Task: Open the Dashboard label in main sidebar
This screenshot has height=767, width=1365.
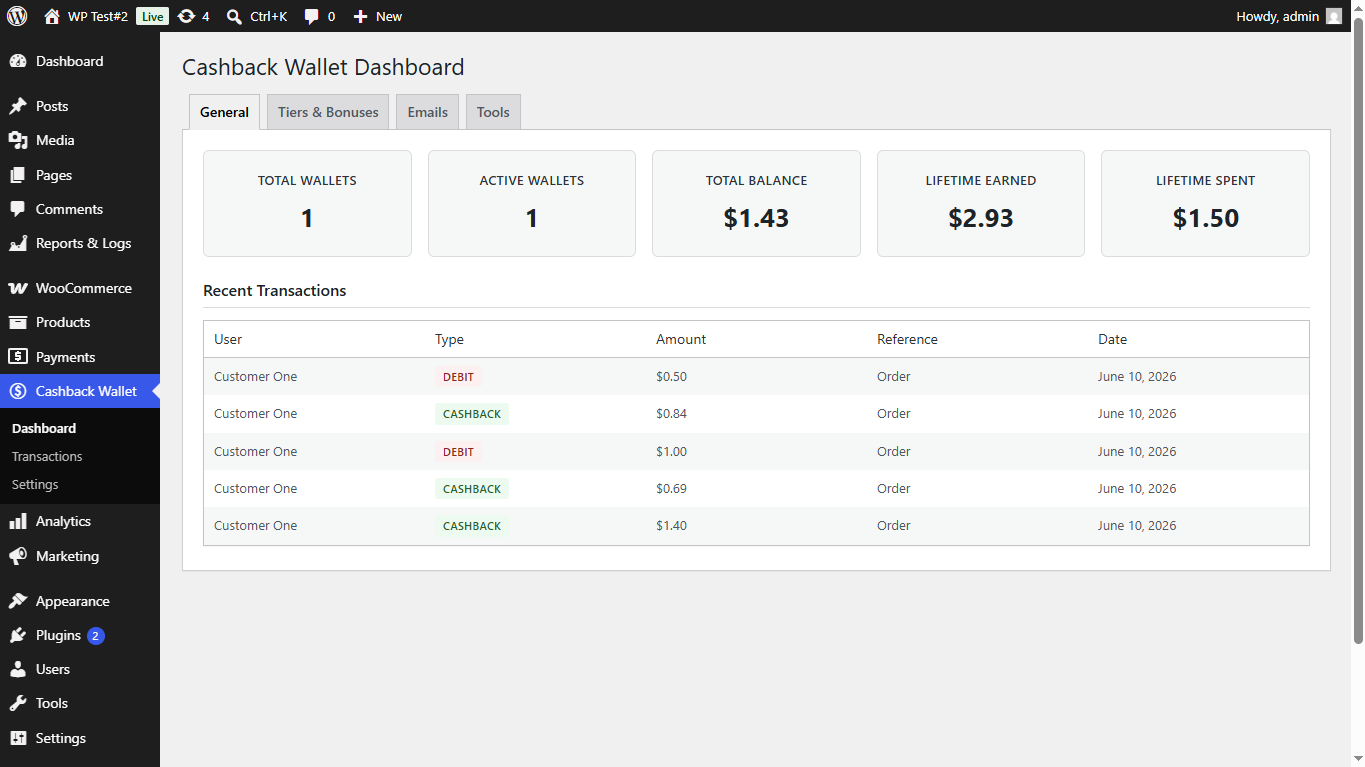Action: click(69, 61)
